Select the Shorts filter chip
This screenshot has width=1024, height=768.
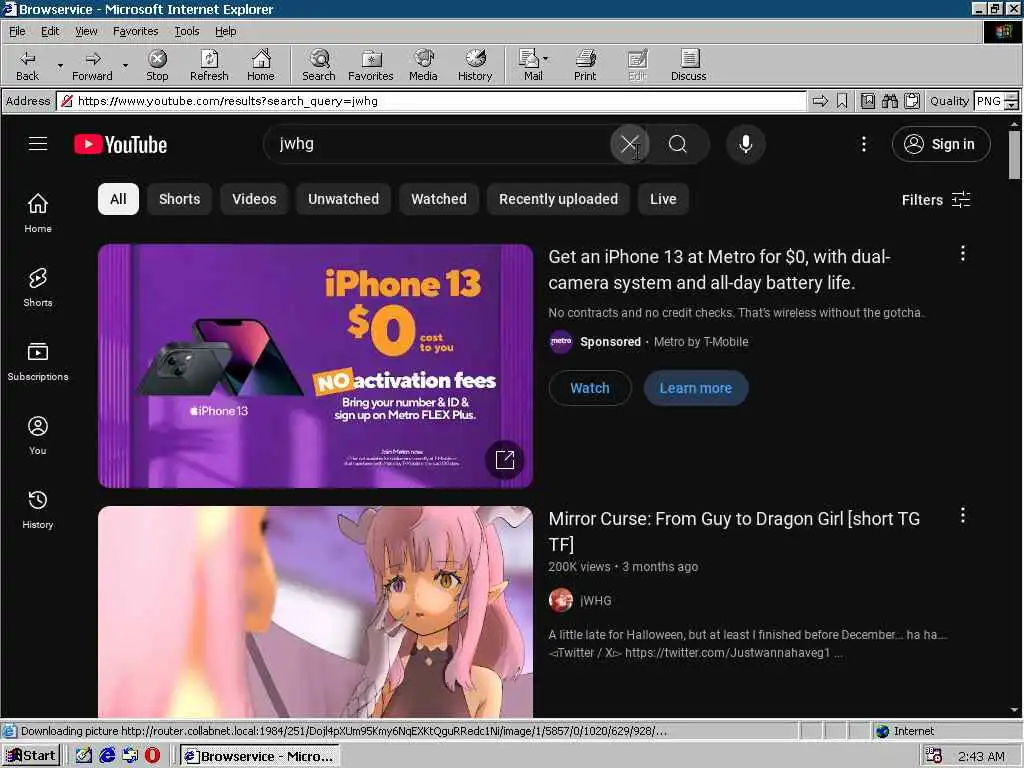coord(180,199)
